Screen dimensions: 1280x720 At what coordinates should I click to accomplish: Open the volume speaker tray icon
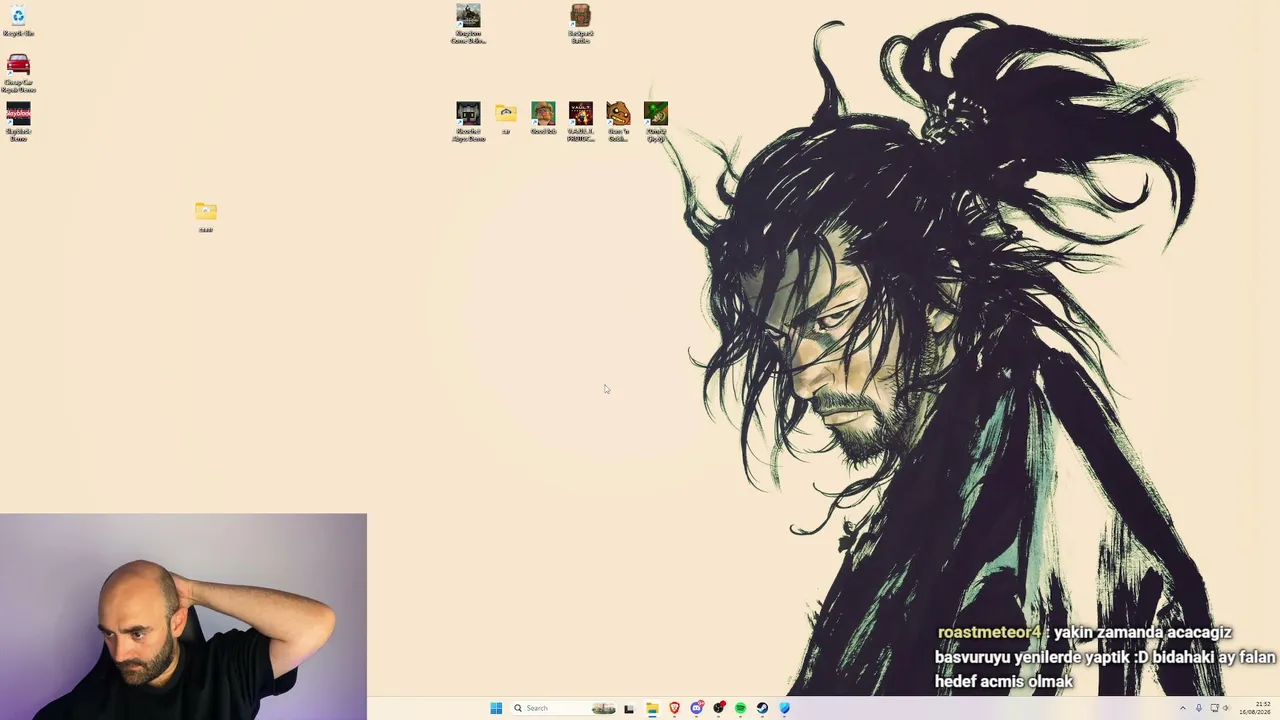[1226, 708]
